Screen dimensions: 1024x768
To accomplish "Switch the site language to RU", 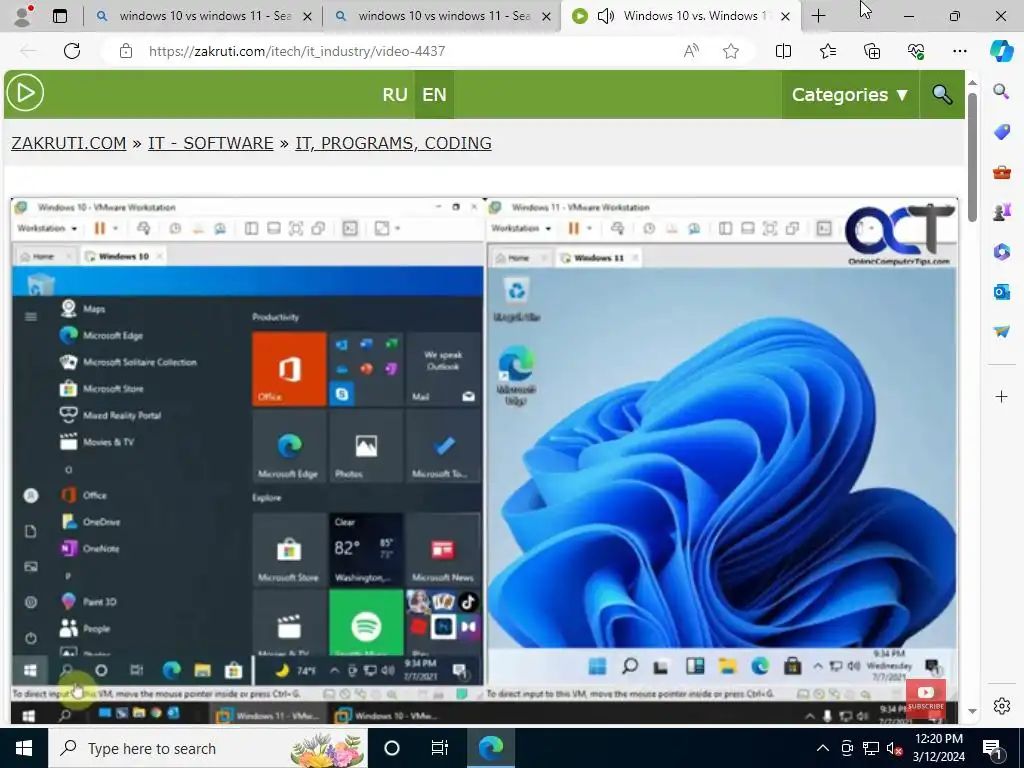I will [x=394, y=95].
